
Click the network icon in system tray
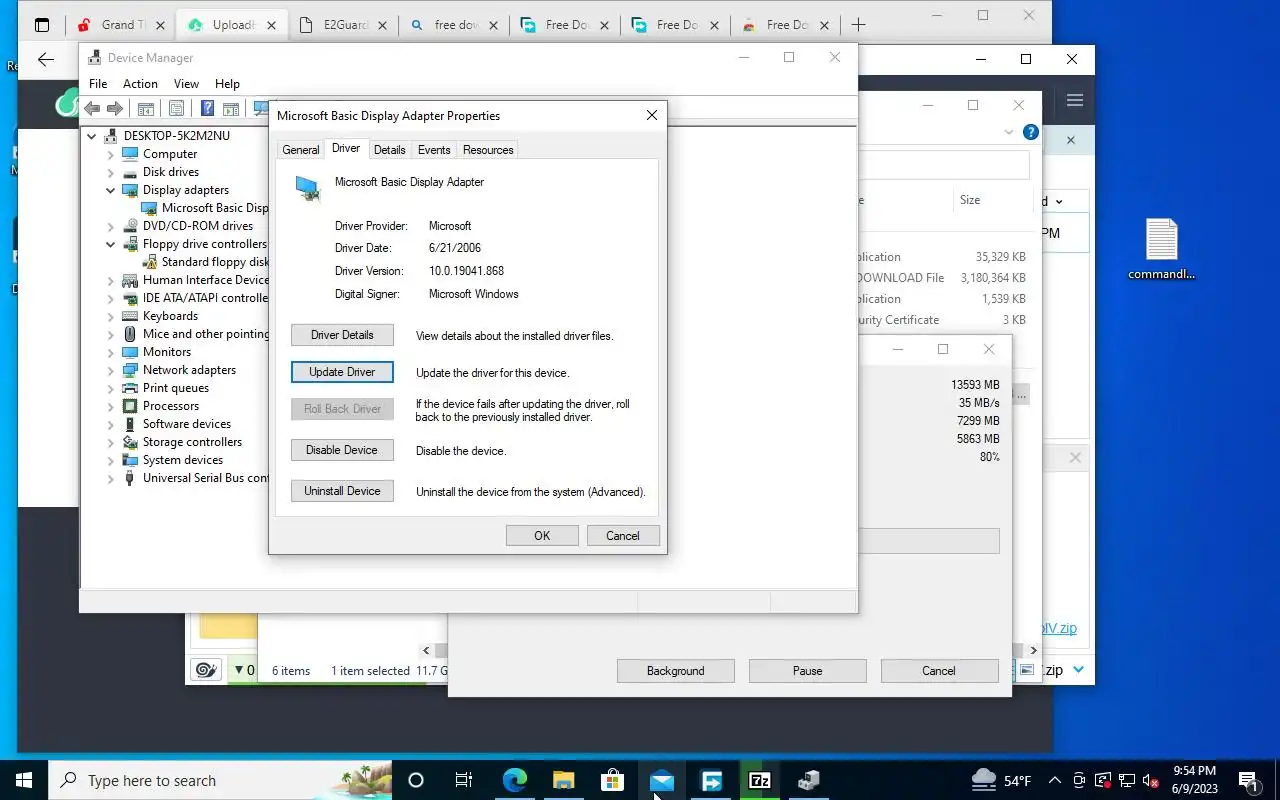tap(1127, 780)
